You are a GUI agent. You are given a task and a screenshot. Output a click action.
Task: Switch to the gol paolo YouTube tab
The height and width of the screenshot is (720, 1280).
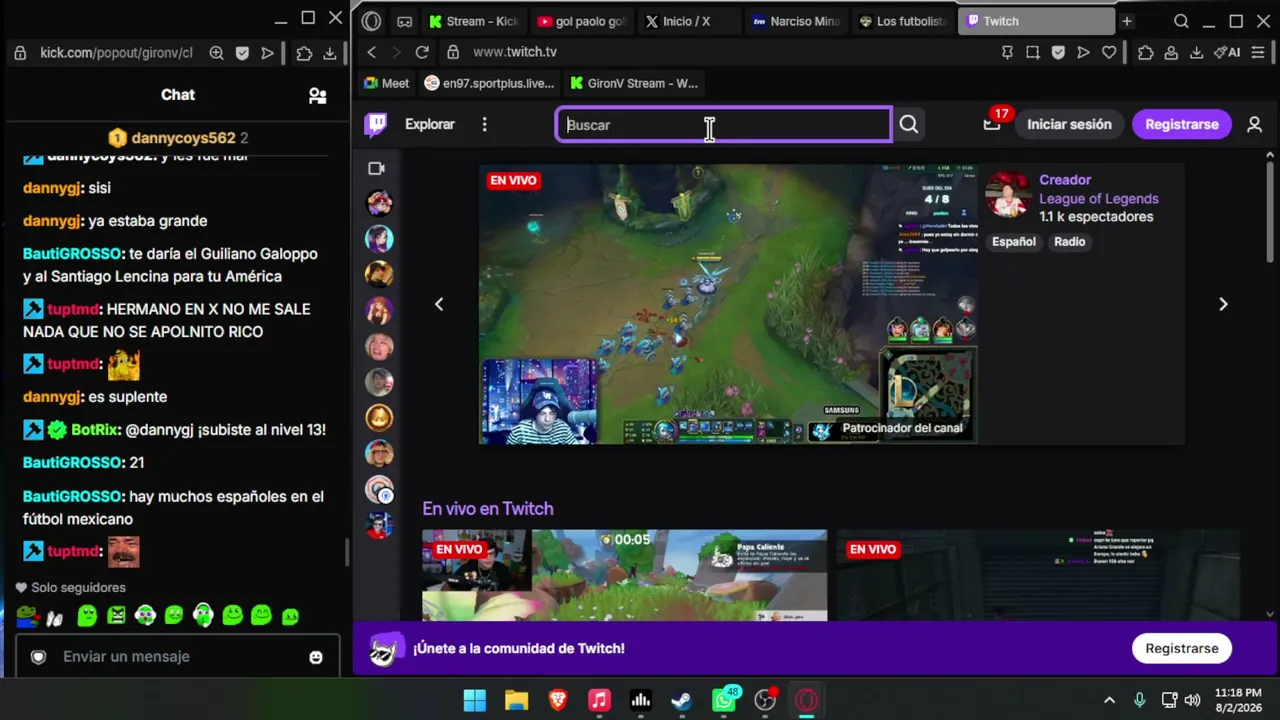point(582,21)
